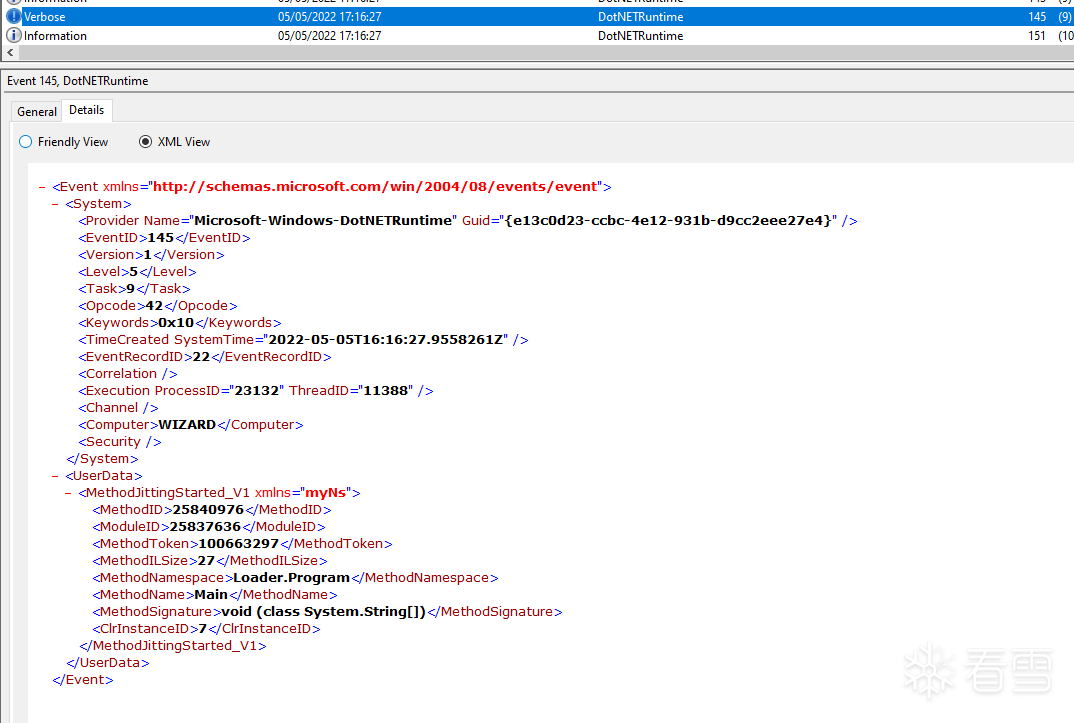This screenshot has height=723, width=1074.
Task: Click the closing System tag
Action: tap(102, 459)
